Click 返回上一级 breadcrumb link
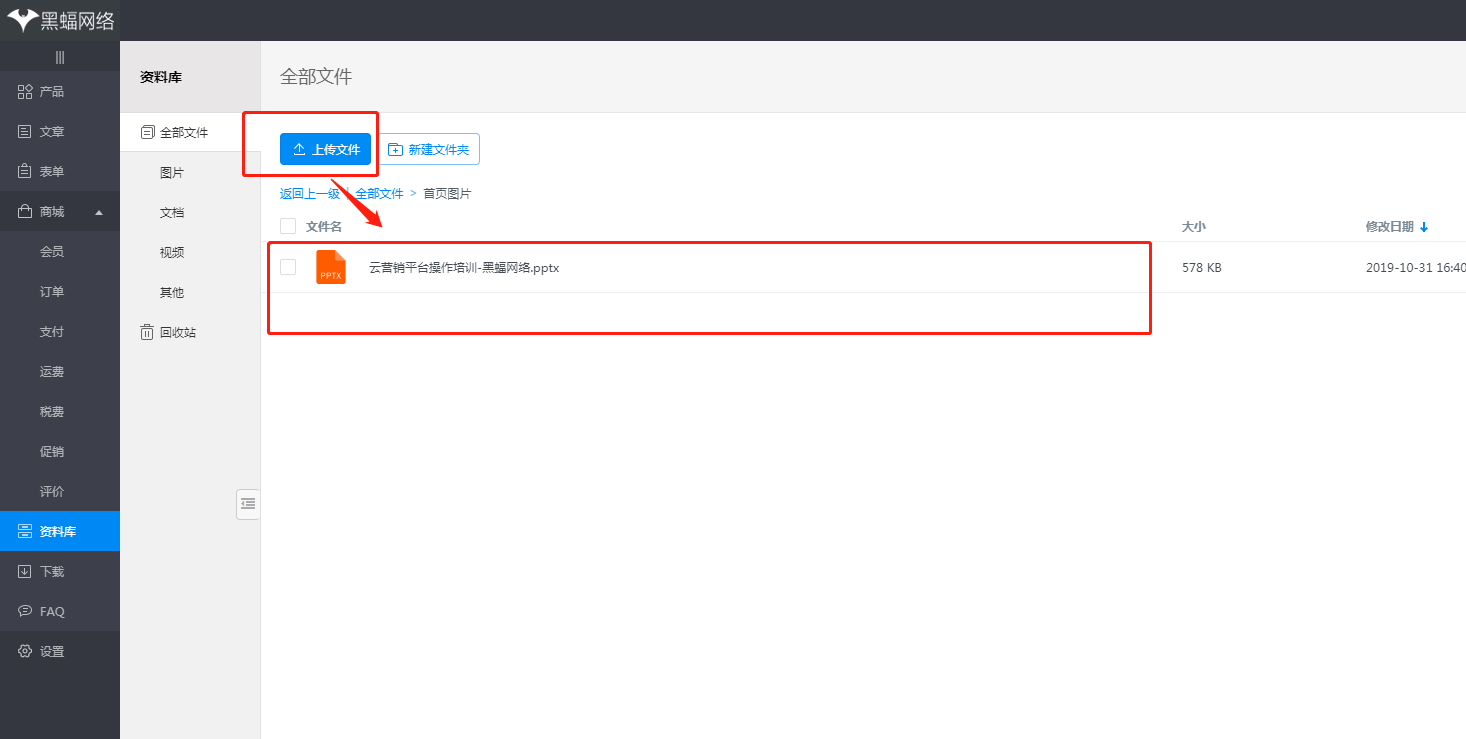The height and width of the screenshot is (739, 1466). pos(309,194)
